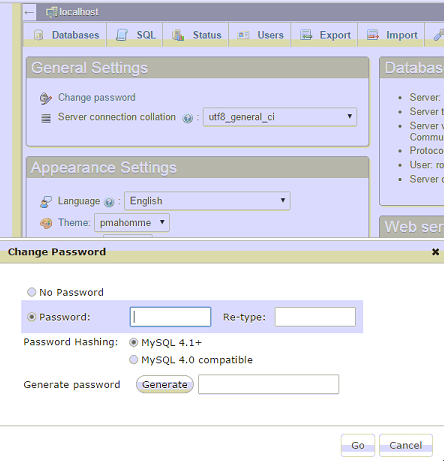Choose MySQL 4.1+ password hashing
Viewport: 444px width, 461px height.
click(133, 342)
